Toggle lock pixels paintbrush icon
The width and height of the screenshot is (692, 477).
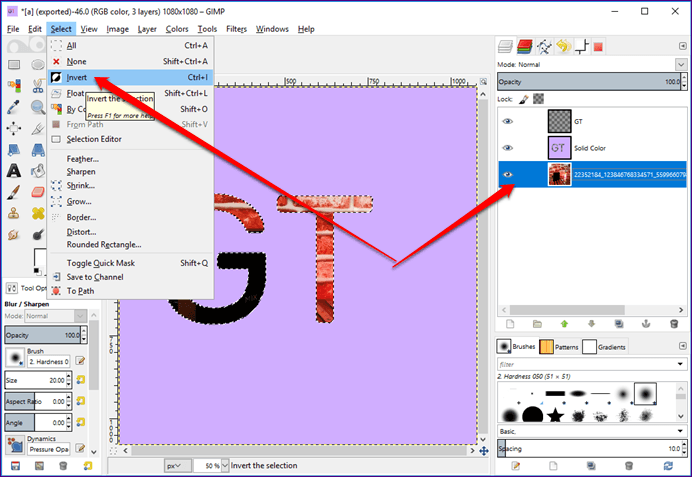point(524,99)
